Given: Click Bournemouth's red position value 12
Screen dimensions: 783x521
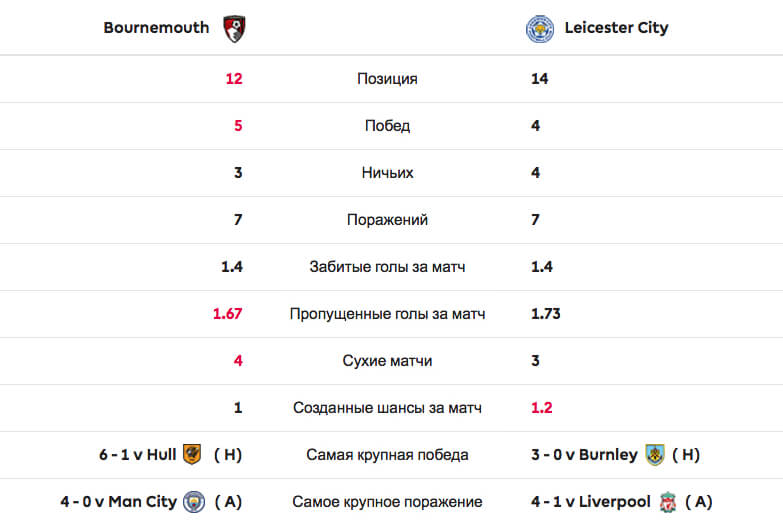Looking at the screenshot, I should tap(234, 79).
